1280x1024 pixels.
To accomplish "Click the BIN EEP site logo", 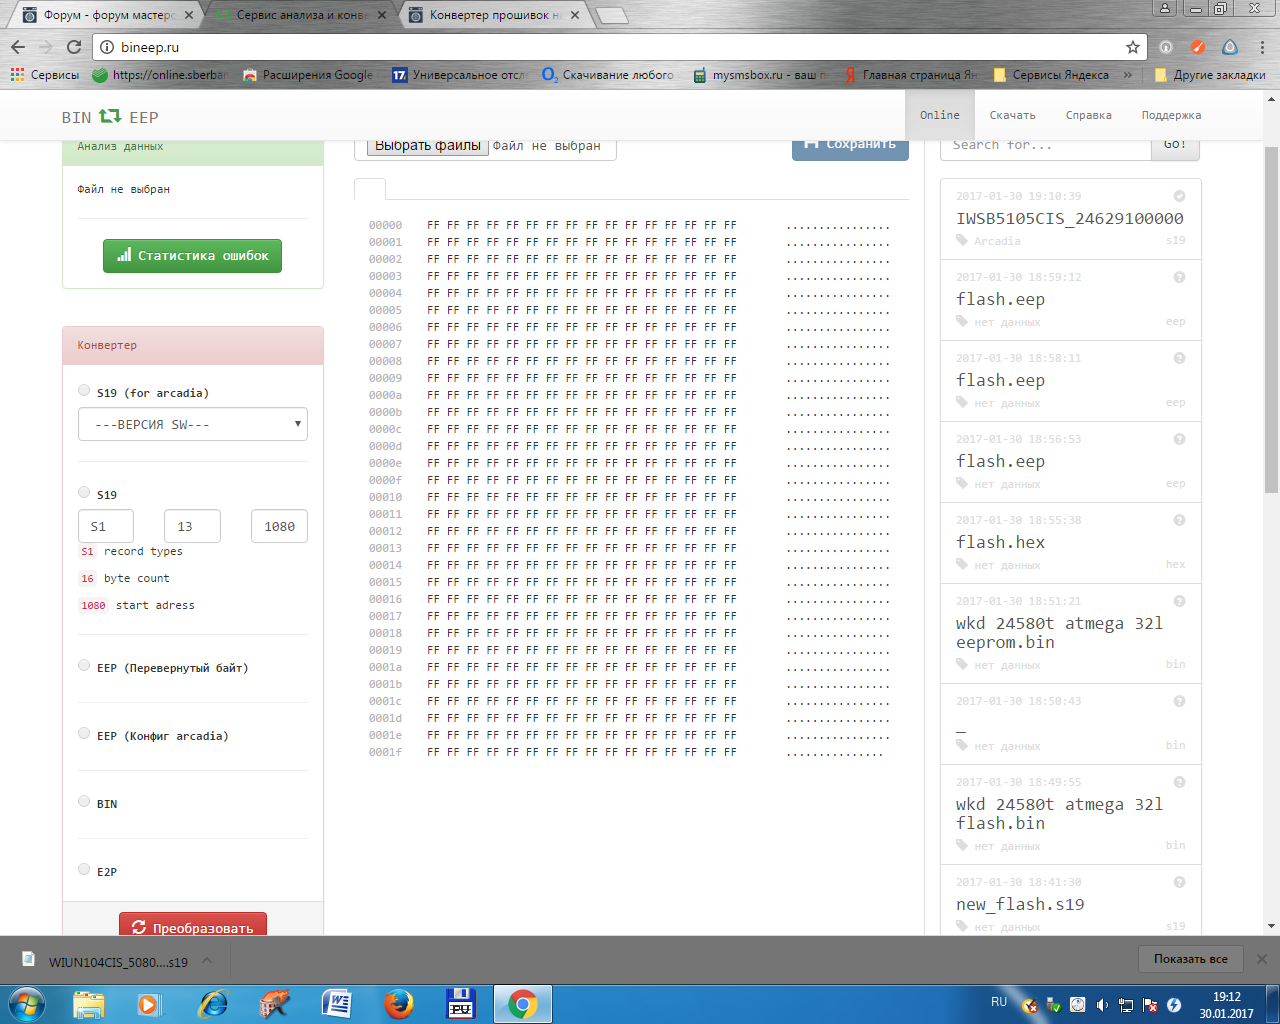I will coord(110,117).
